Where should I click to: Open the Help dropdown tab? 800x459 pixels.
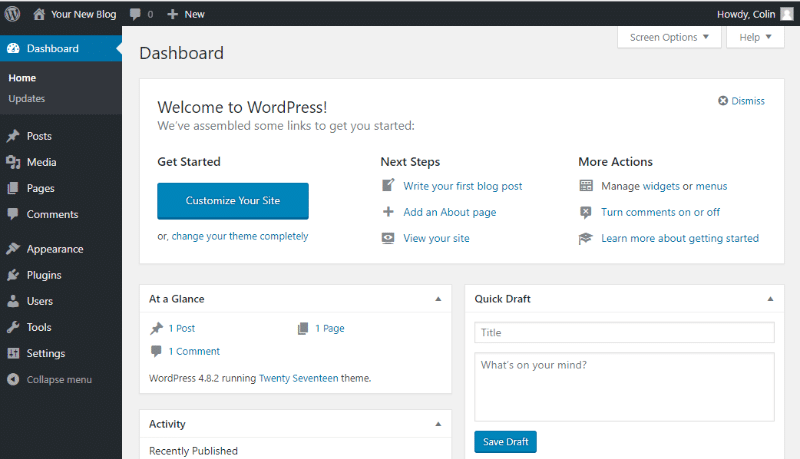[x=755, y=37]
